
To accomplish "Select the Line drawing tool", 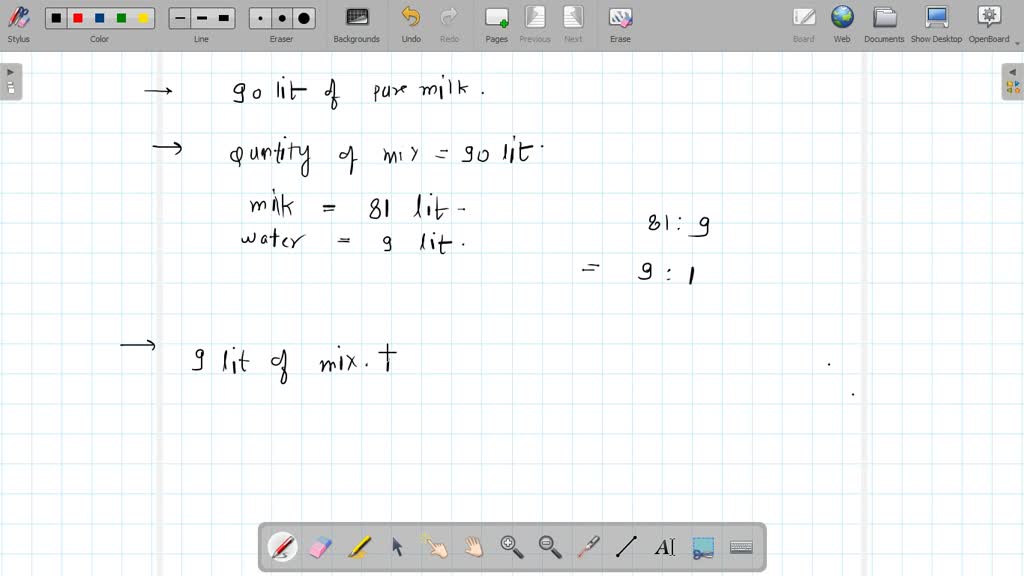I will coord(625,546).
